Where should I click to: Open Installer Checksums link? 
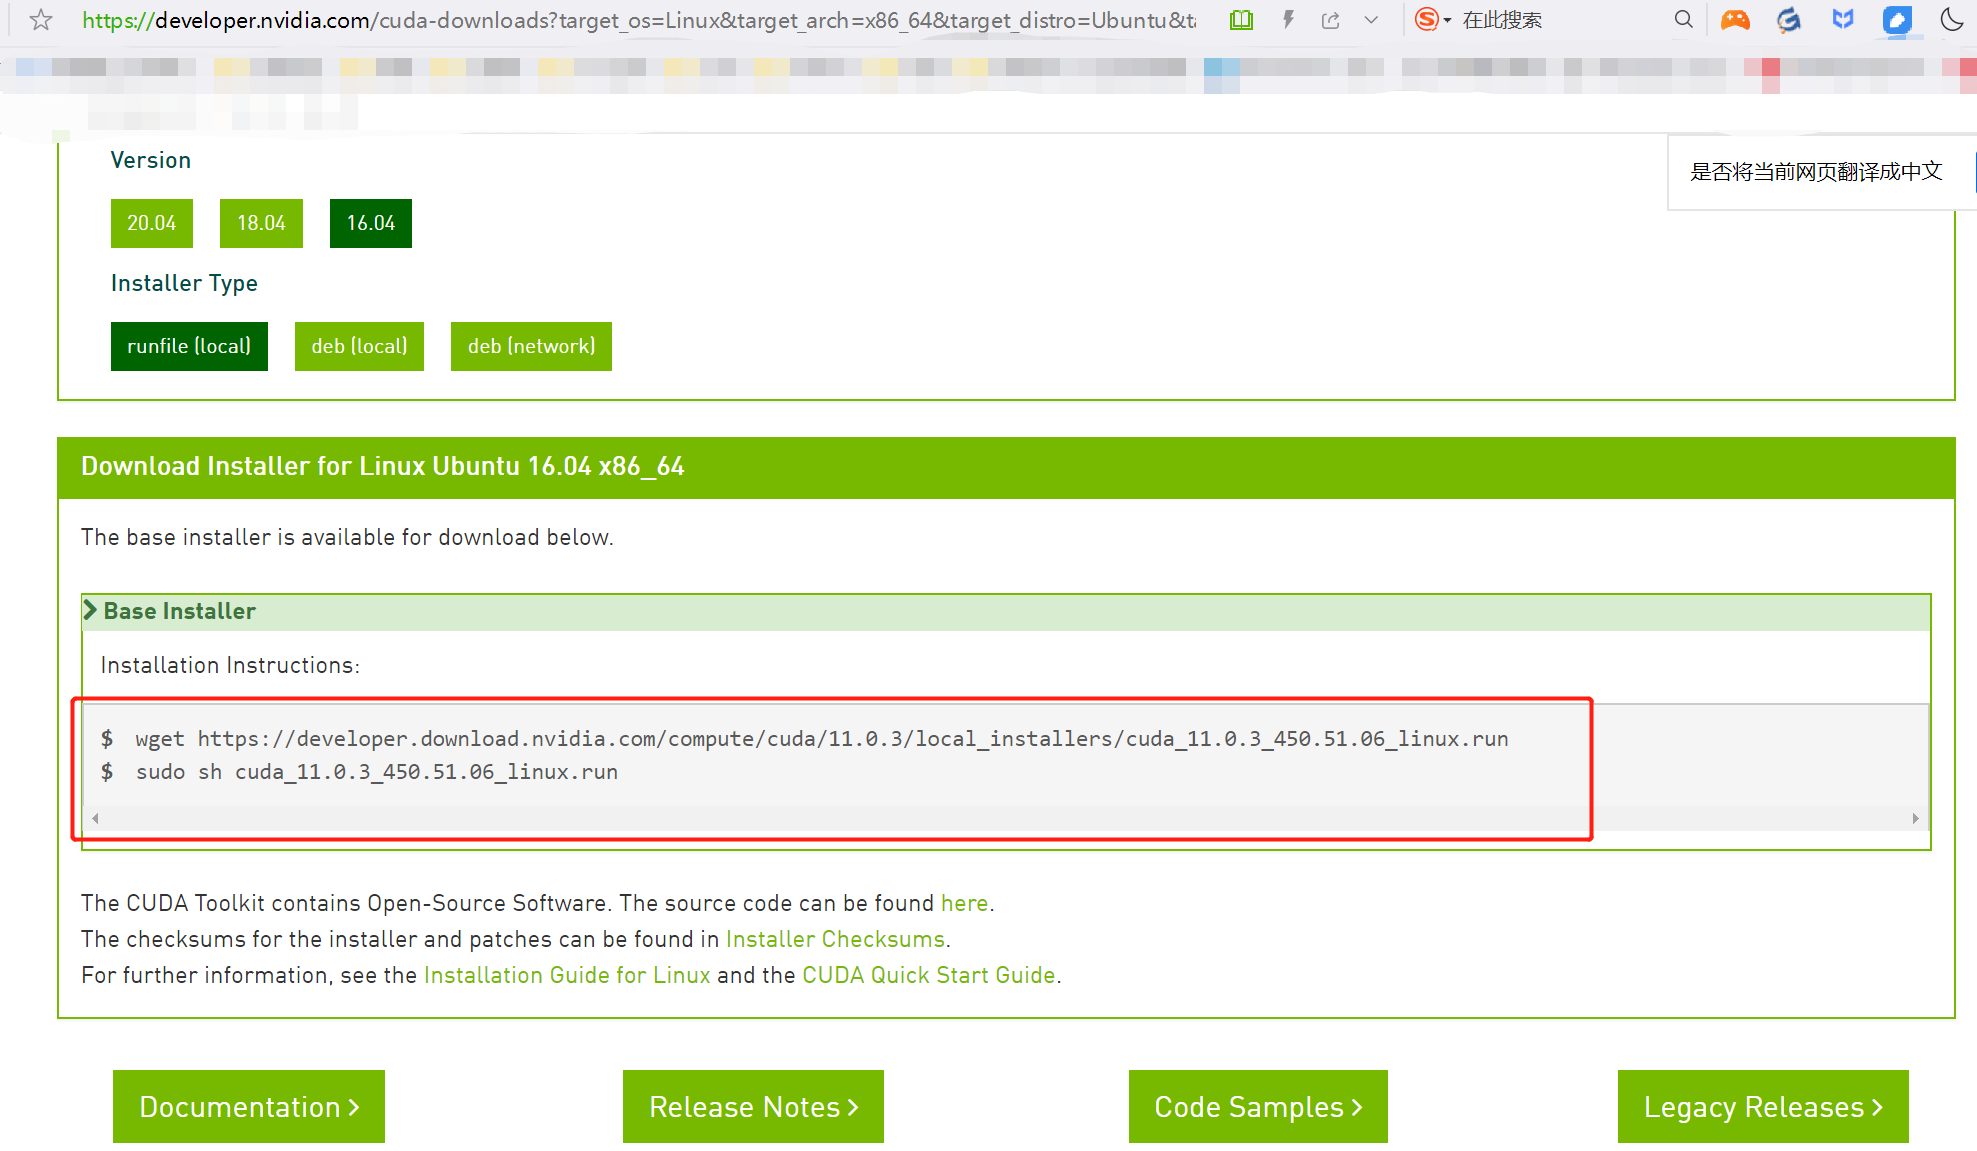[x=835, y=939]
